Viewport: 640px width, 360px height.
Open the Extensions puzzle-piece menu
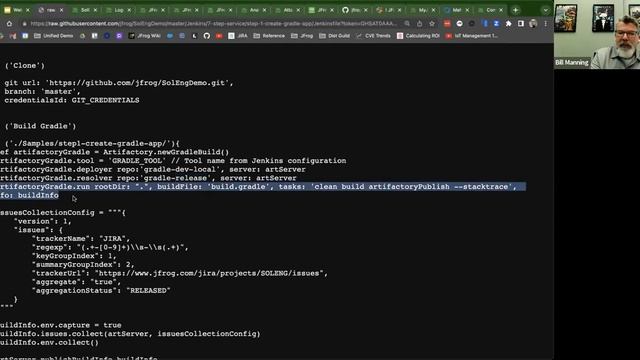[509, 24]
